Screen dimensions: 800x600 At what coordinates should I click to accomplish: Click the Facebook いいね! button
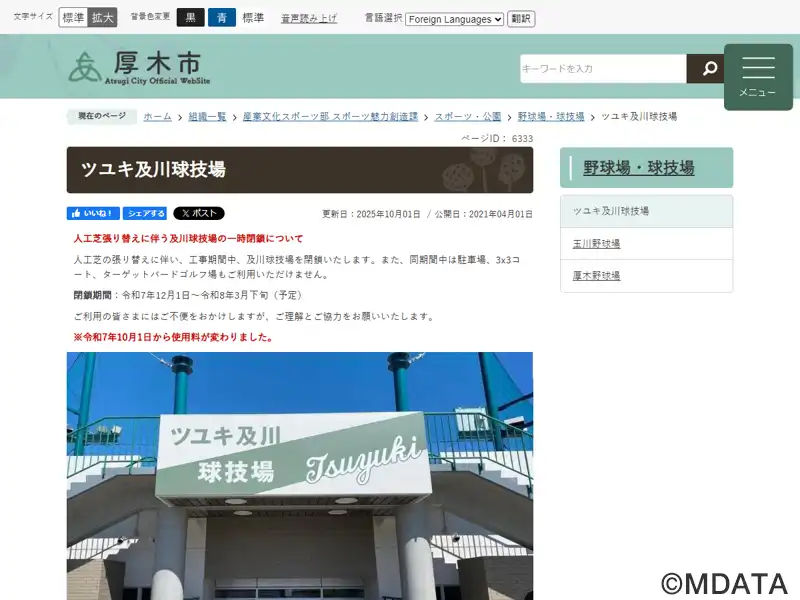coord(93,213)
